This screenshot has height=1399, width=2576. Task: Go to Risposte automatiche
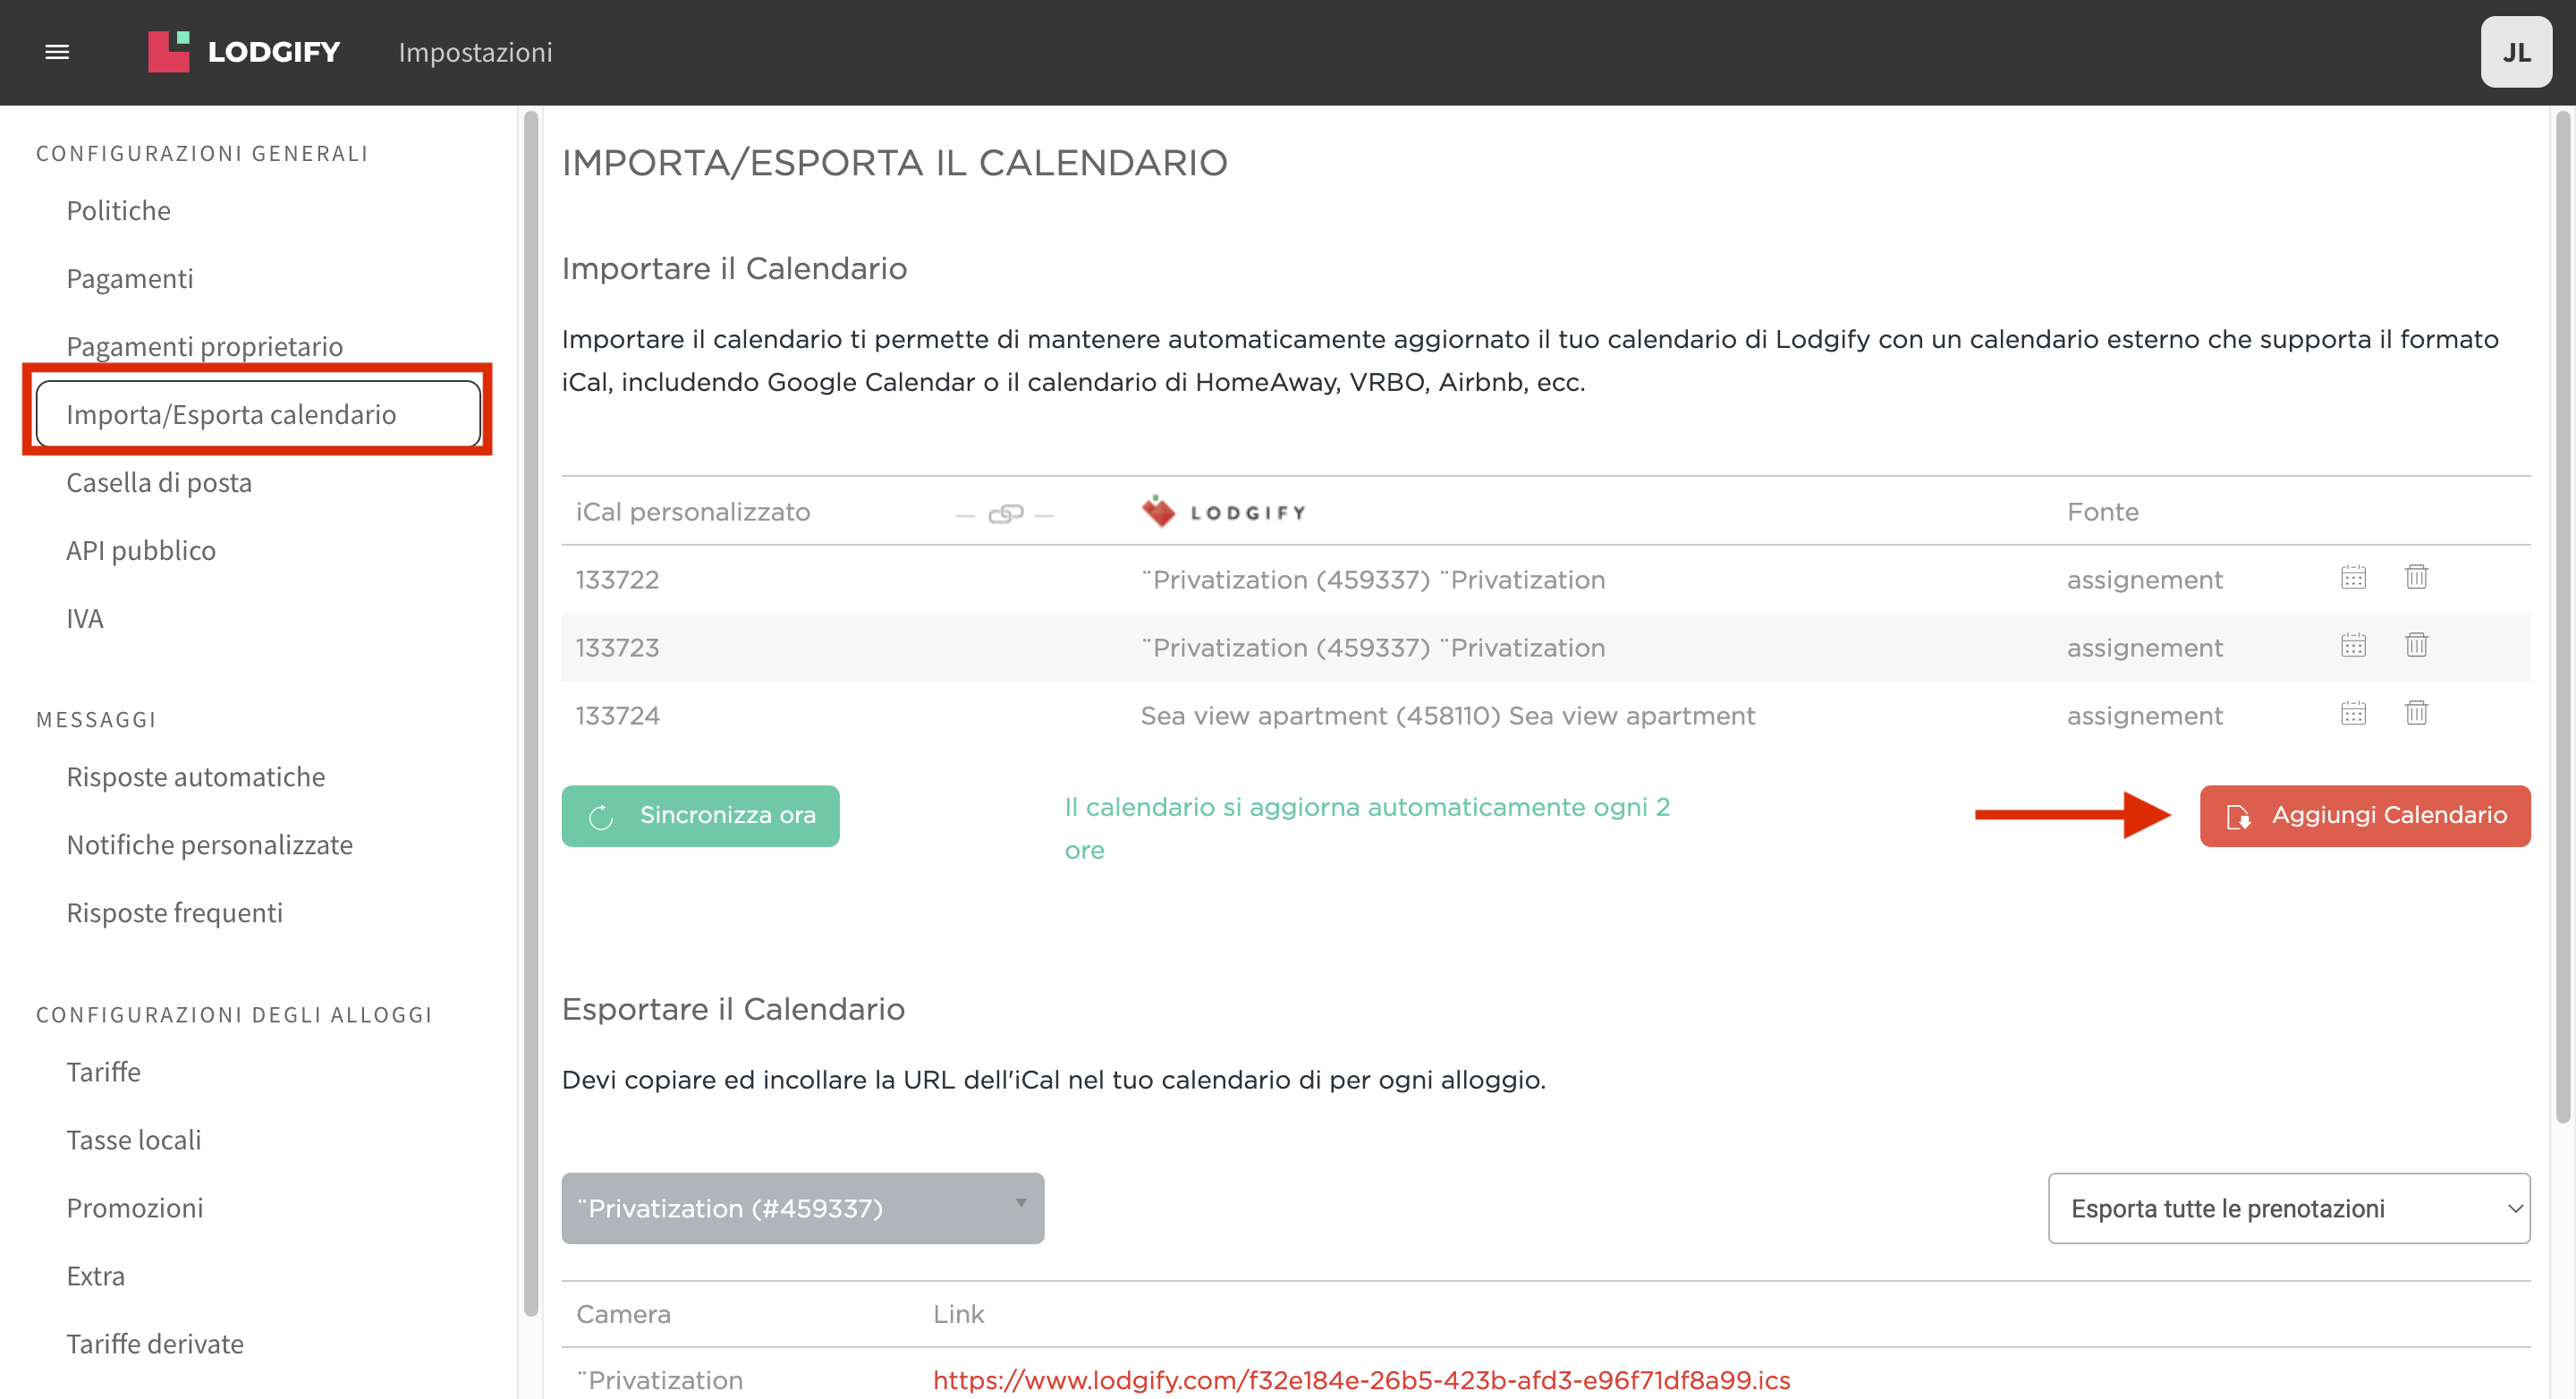coord(195,777)
